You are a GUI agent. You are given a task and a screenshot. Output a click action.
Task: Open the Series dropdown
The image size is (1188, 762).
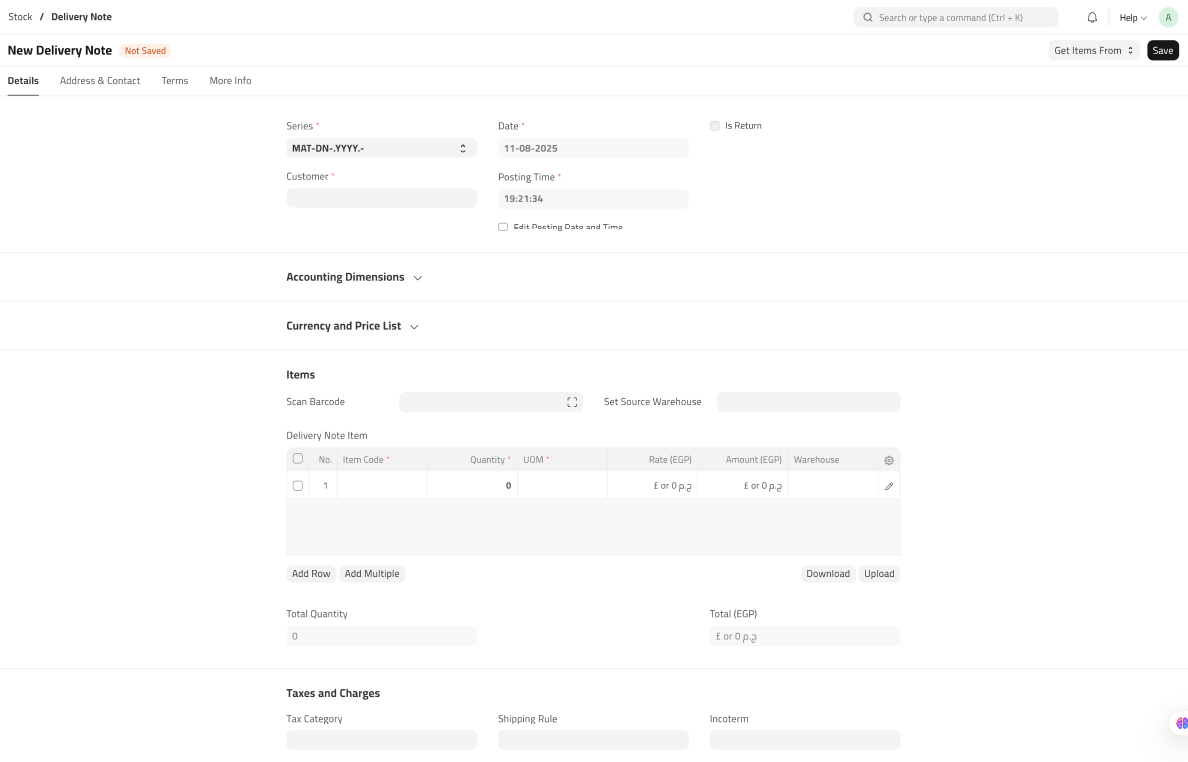381,148
